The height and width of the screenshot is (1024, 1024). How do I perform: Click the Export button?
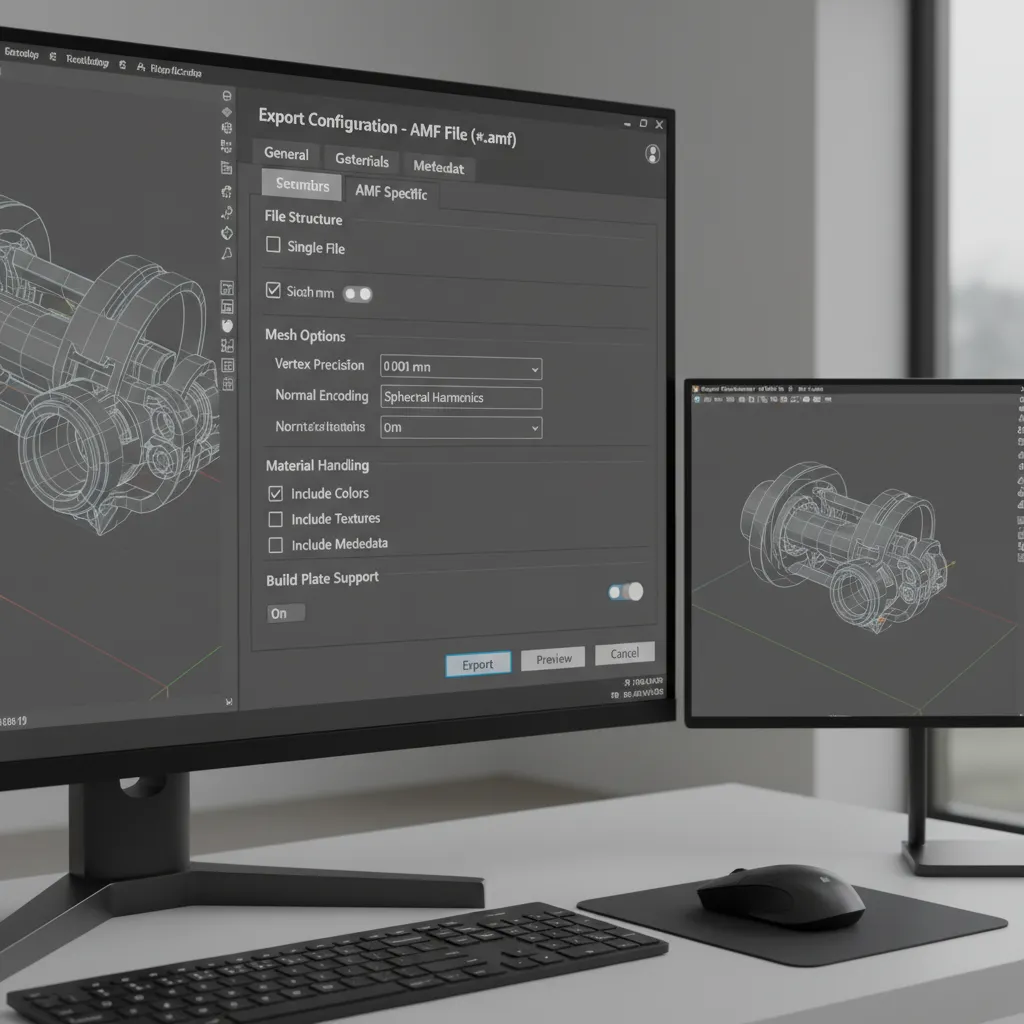tap(478, 664)
